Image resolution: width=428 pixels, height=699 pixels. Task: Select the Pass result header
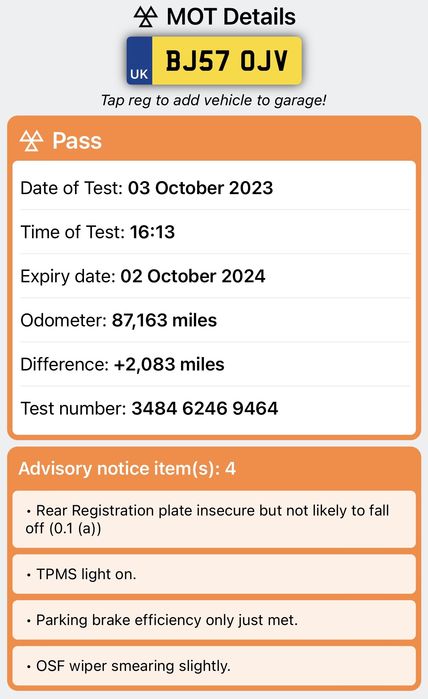coord(214,140)
